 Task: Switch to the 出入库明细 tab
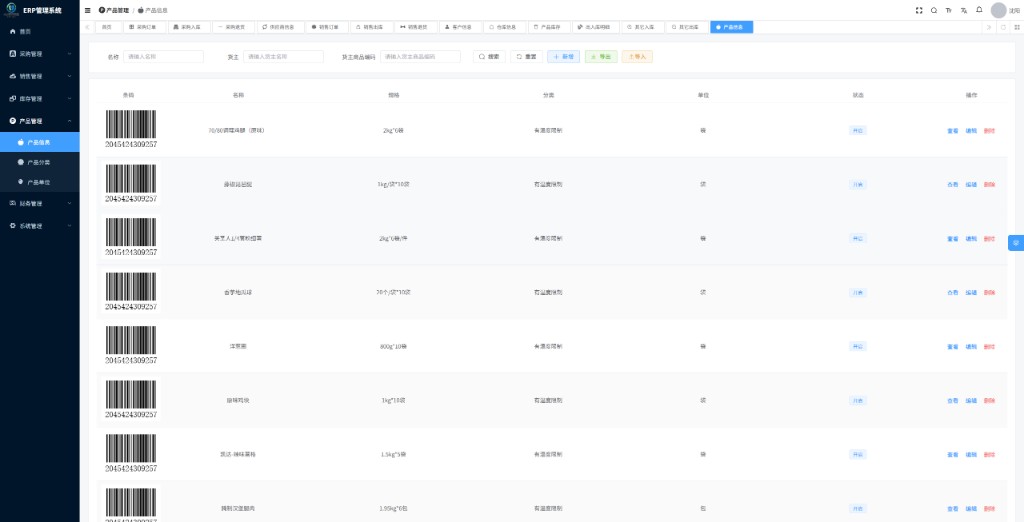coord(595,27)
